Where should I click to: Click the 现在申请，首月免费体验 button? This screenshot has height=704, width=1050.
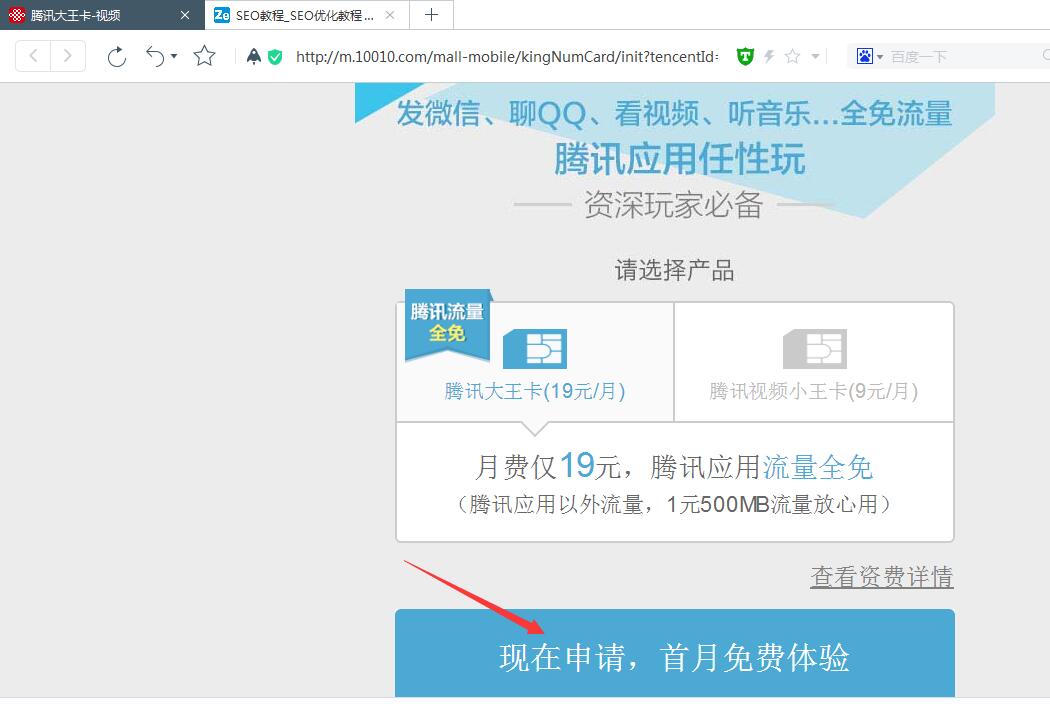tap(674, 658)
